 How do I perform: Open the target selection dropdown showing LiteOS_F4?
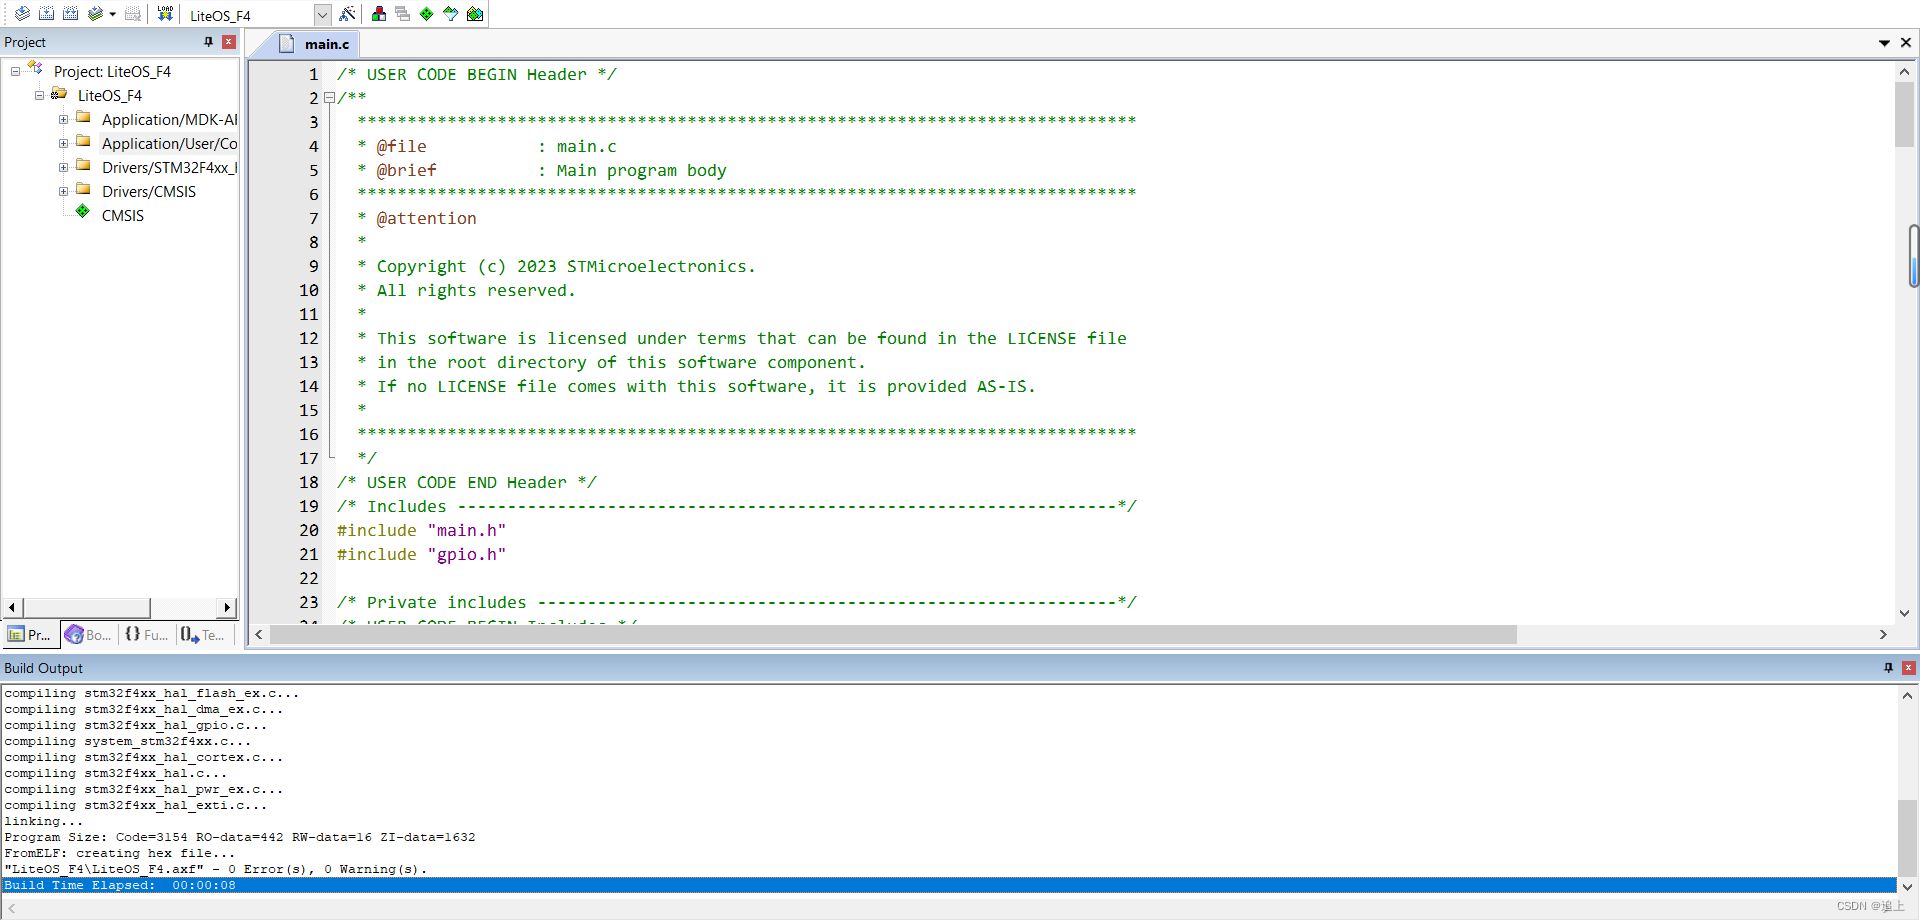click(322, 14)
